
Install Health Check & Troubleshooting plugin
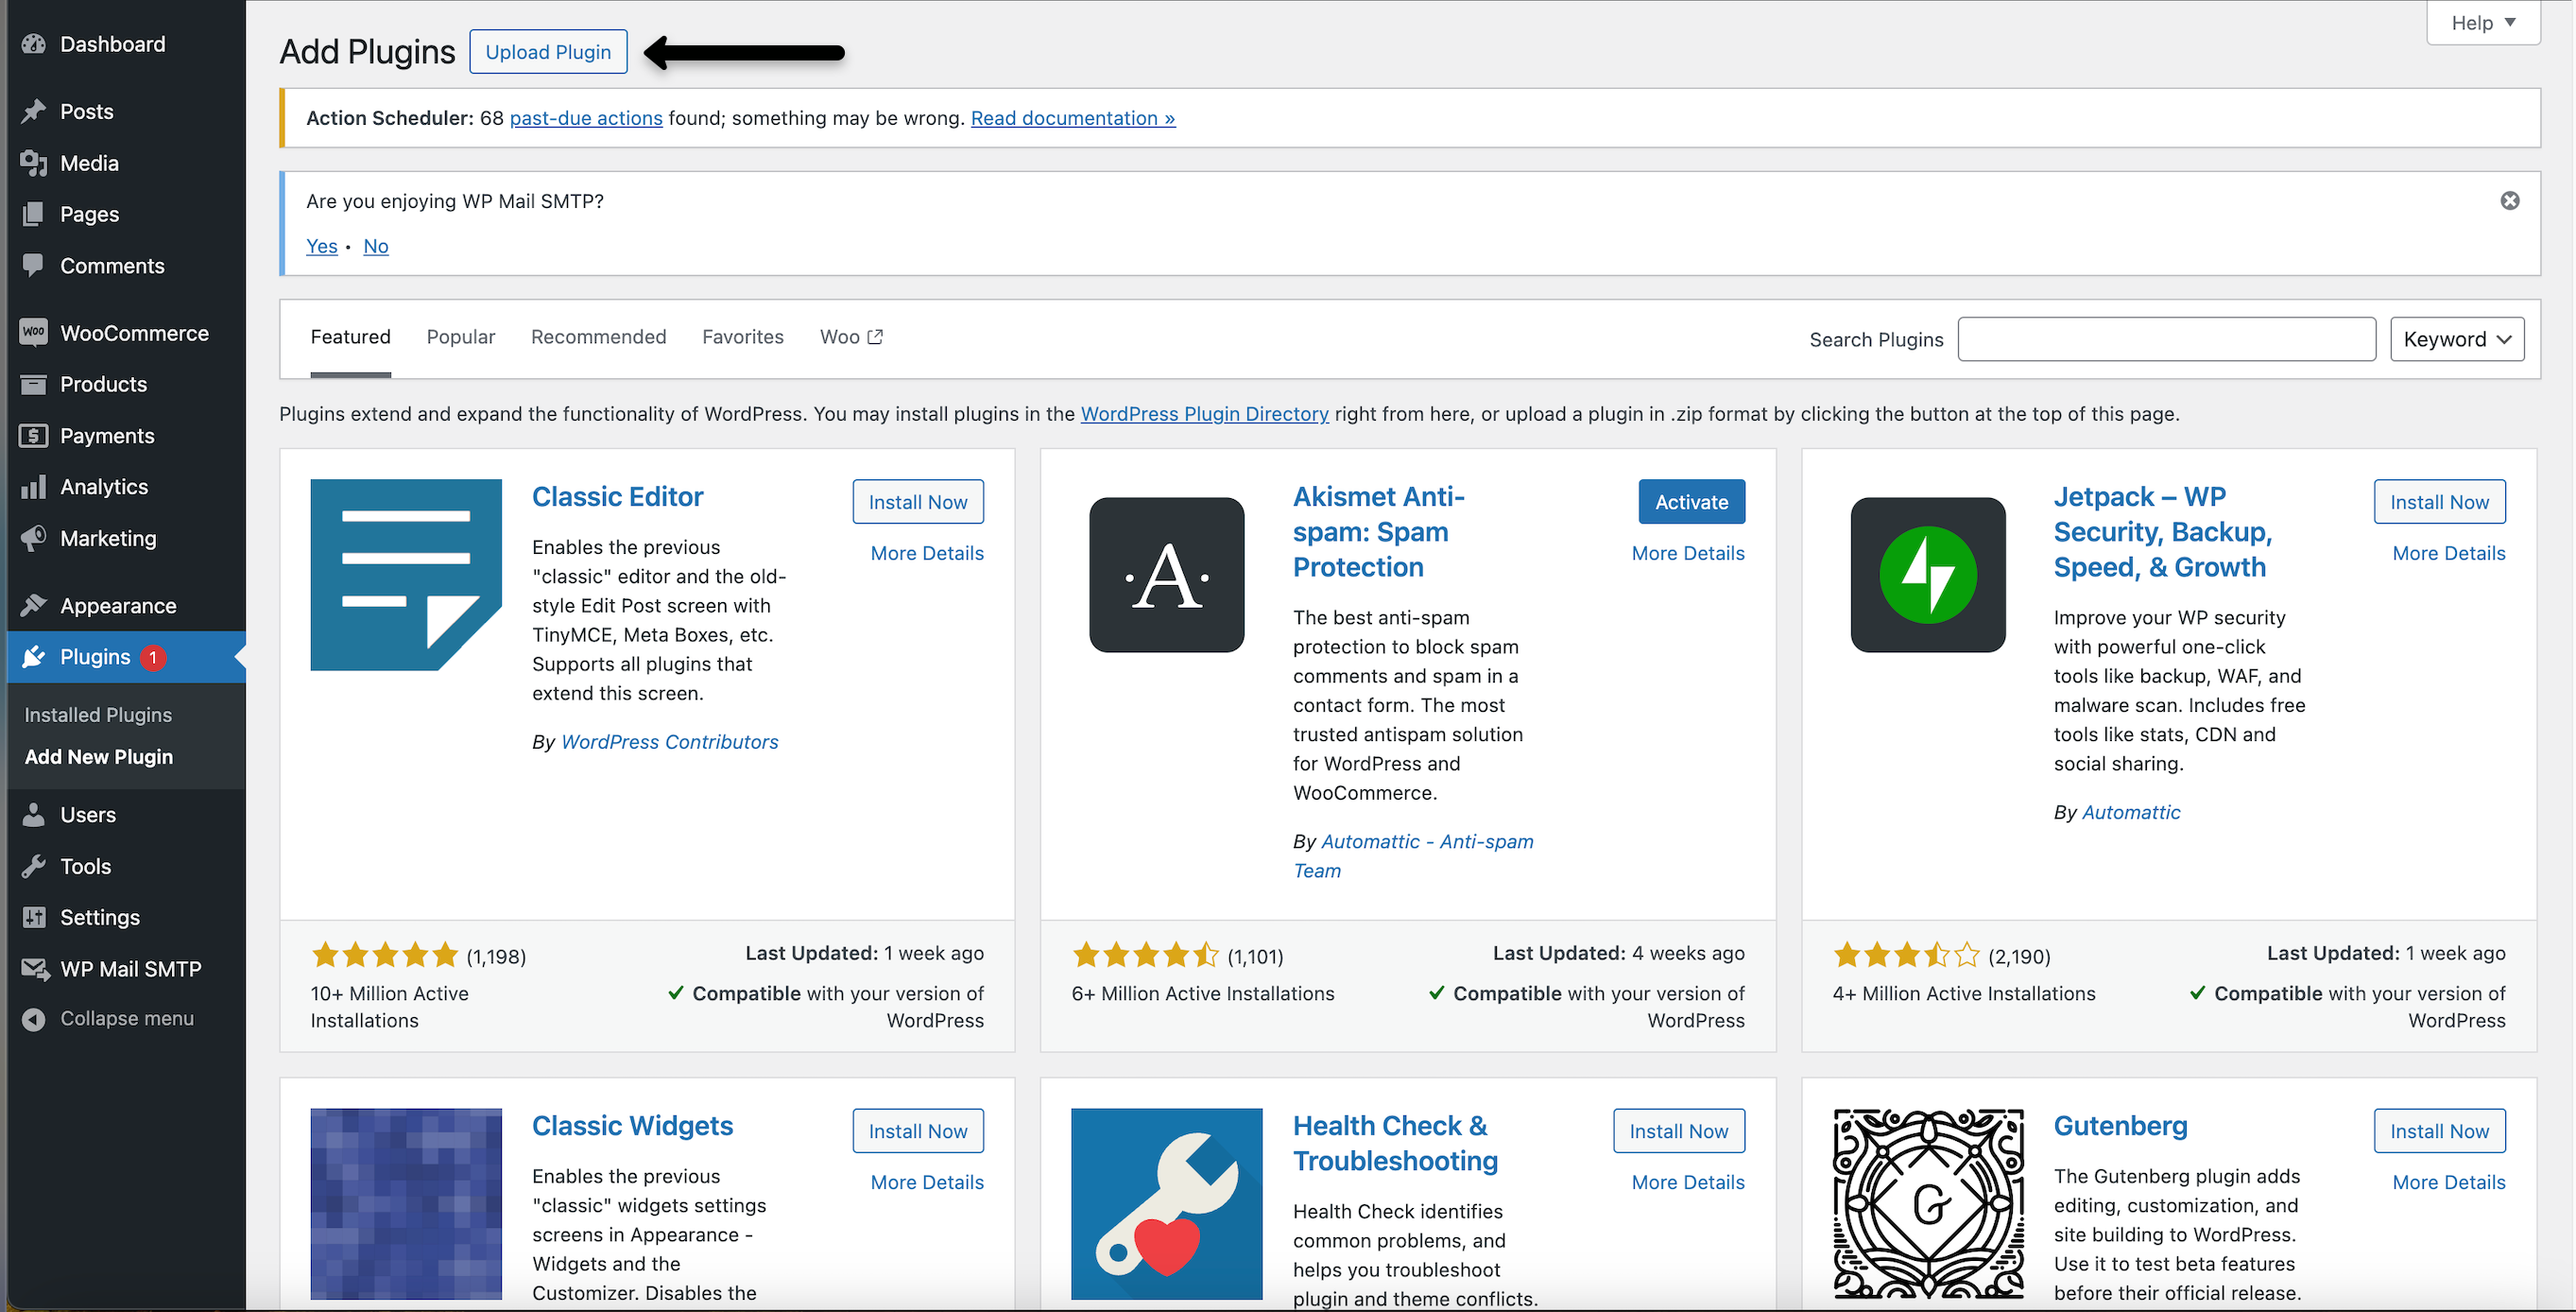click(1679, 1131)
